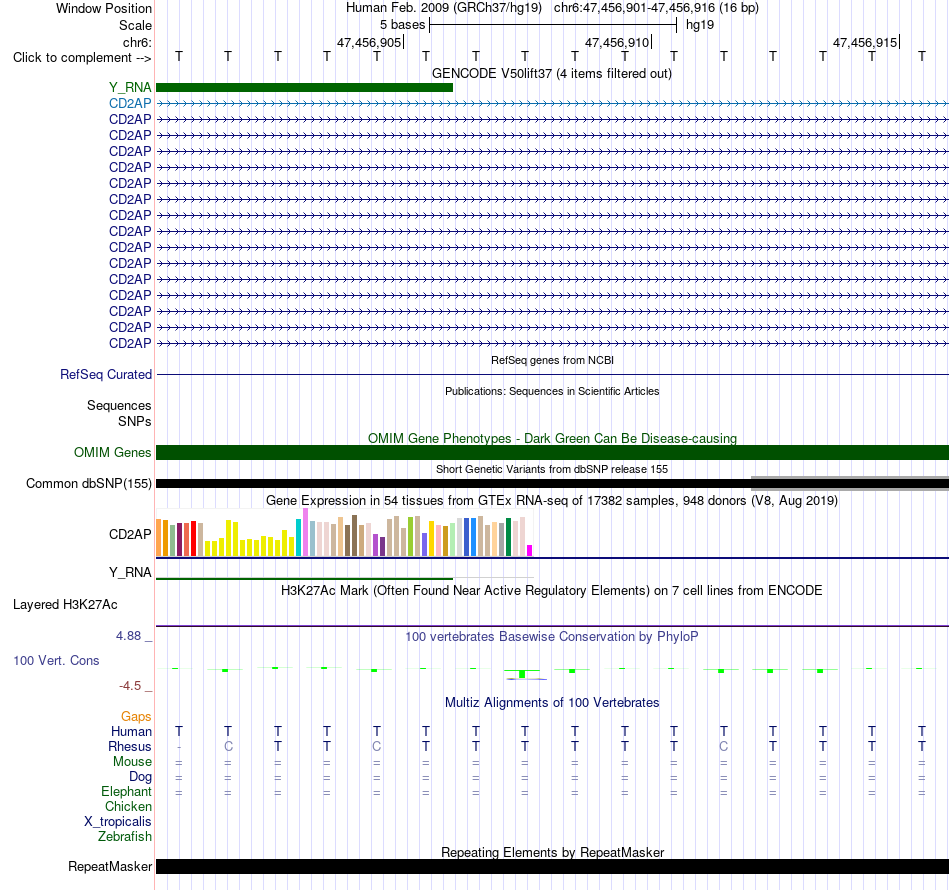Click the 100 Vert. Cons label
The width and height of the screenshot is (950, 890).
(x=56, y=660)
